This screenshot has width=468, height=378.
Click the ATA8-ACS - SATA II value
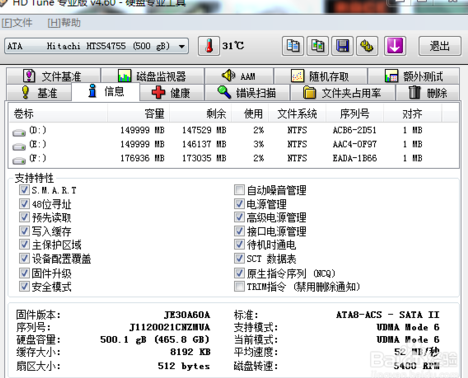coord(388,315)
